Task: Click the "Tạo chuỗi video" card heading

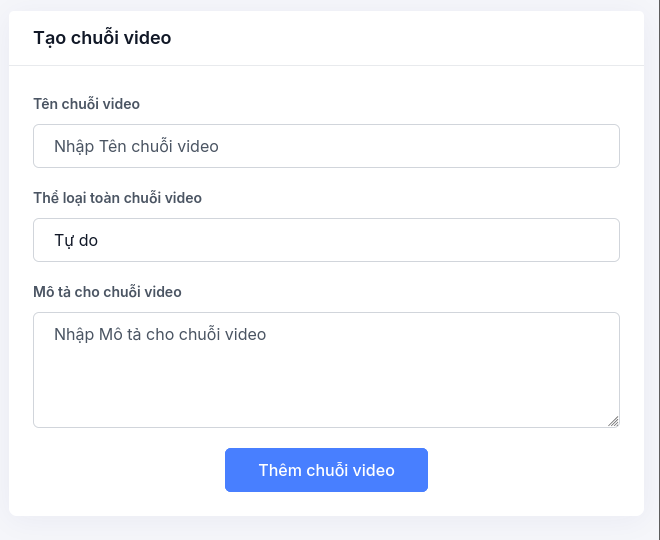Action: pos(102,38)
